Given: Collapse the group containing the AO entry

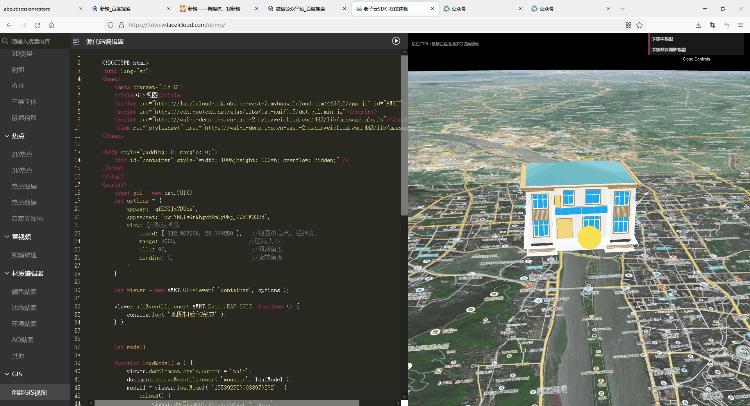Looking at the screenshot, I should tap(7, 274).
